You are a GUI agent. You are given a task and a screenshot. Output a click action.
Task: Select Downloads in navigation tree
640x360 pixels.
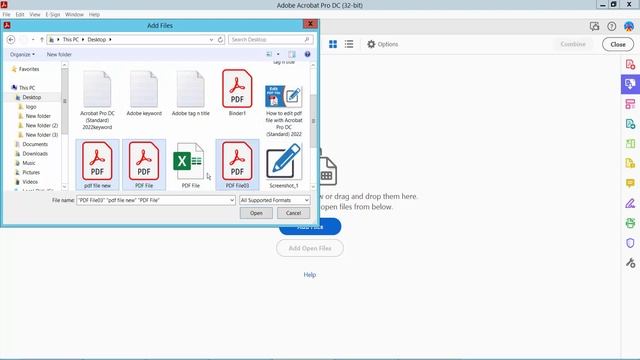(x=35, y=153)
